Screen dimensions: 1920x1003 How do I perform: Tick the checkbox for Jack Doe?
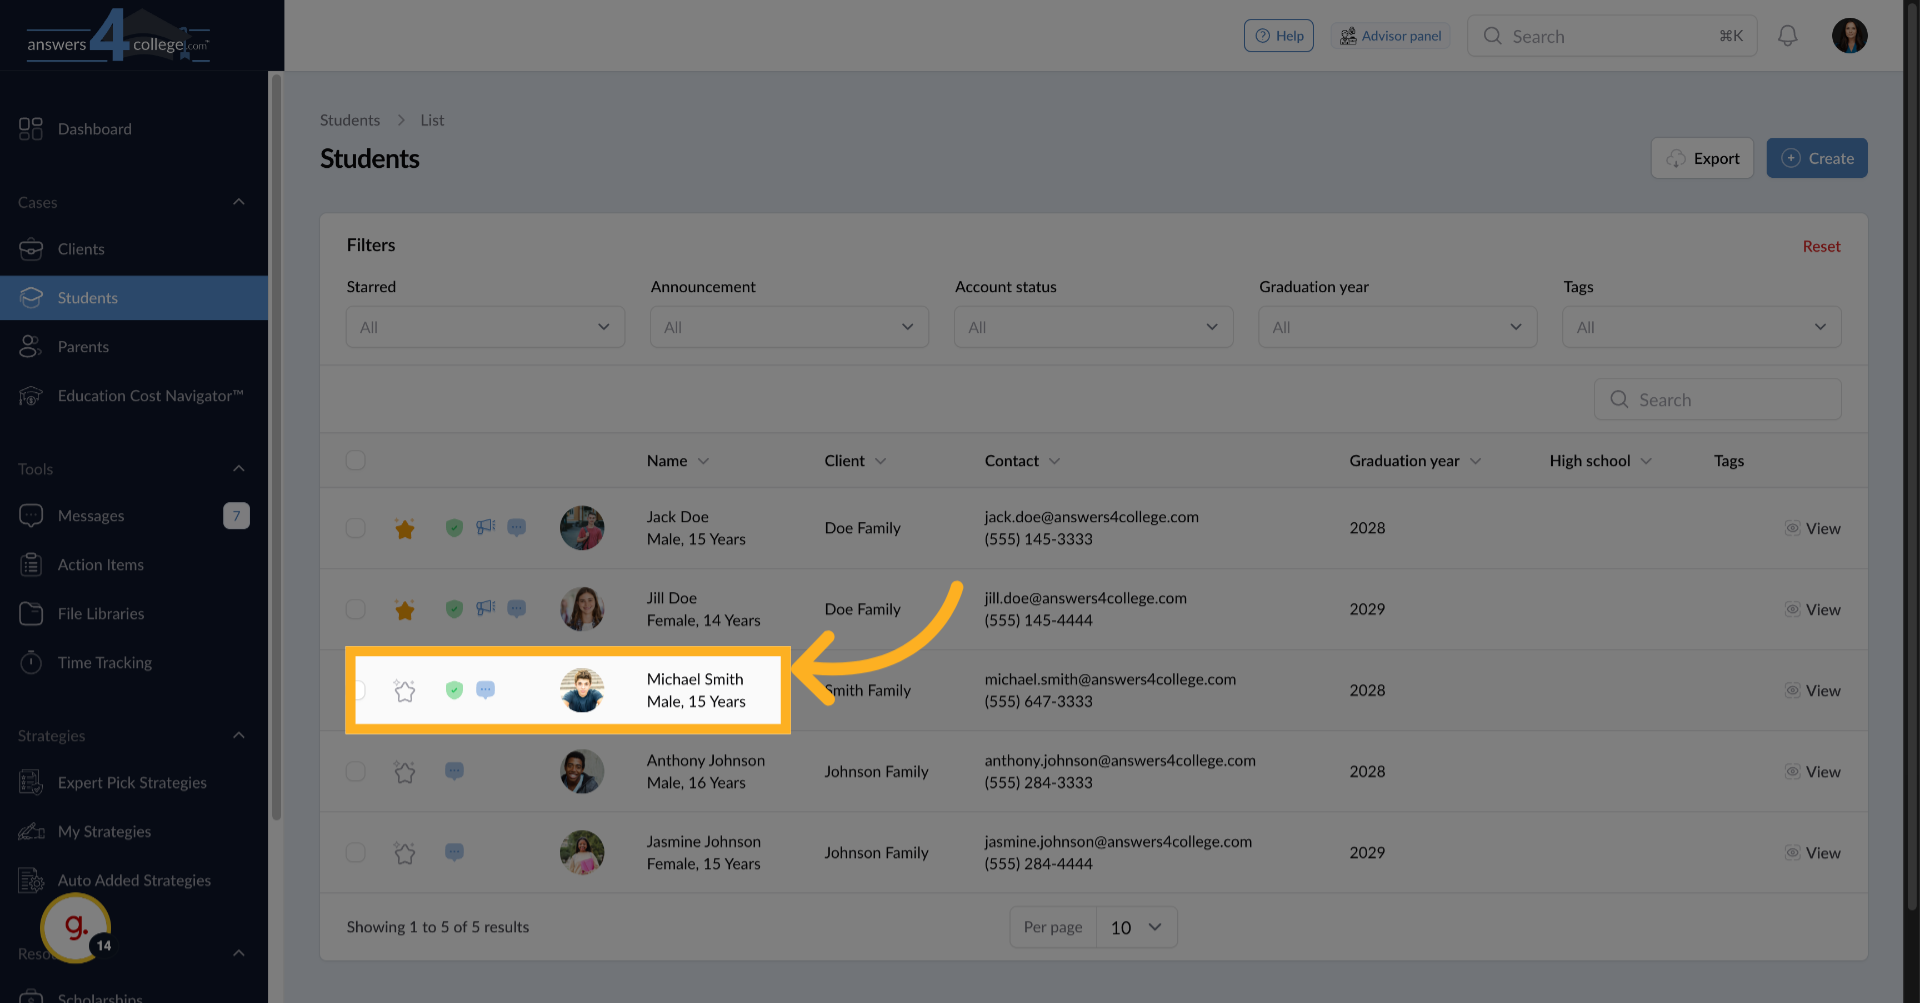tap(356, 528)
